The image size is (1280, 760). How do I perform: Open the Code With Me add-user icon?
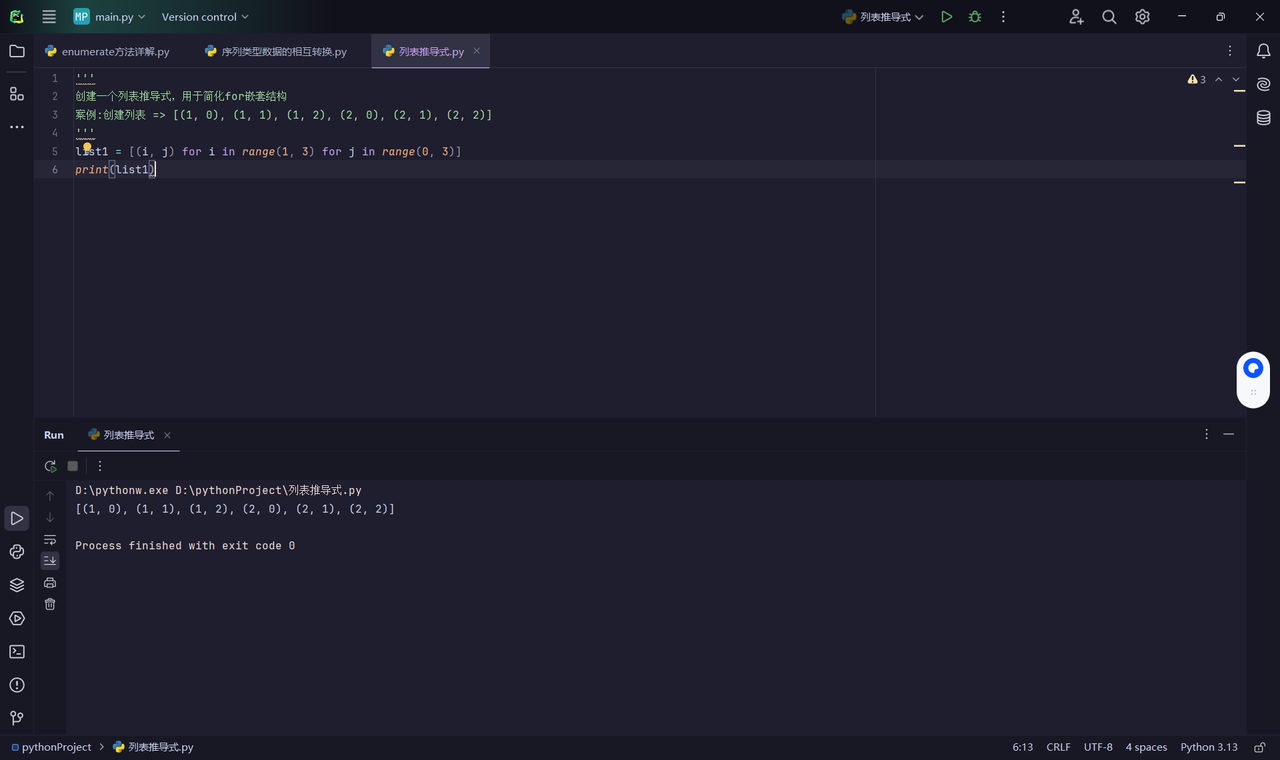[x=1076, y=17]
